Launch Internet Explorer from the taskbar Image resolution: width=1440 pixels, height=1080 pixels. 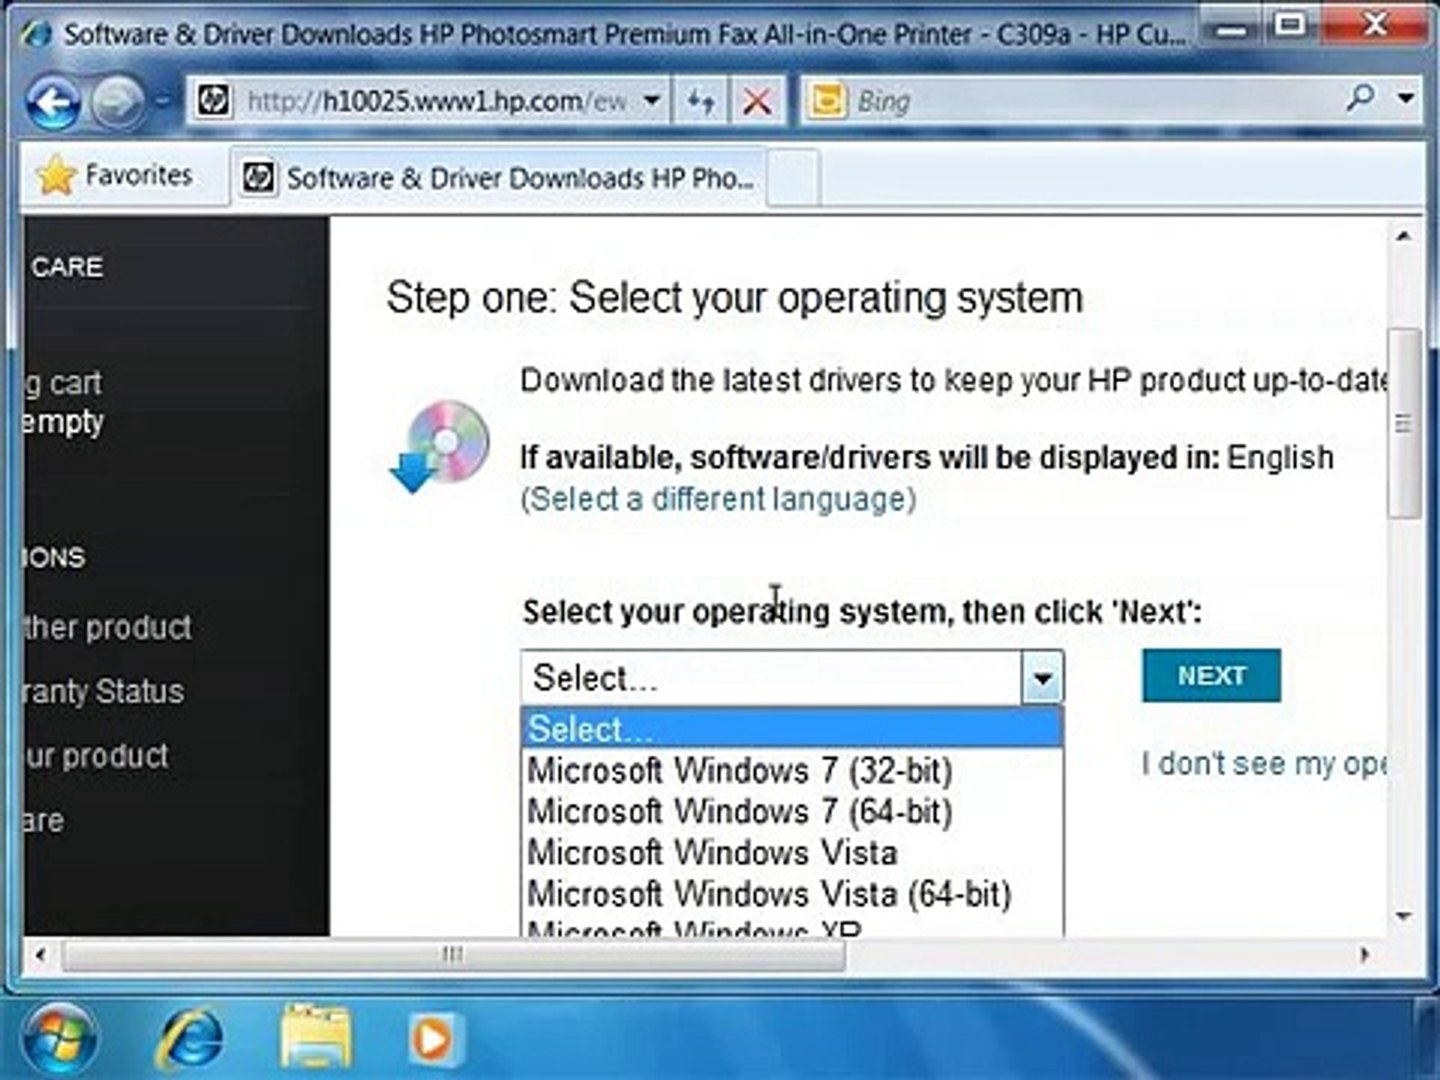189,1040
